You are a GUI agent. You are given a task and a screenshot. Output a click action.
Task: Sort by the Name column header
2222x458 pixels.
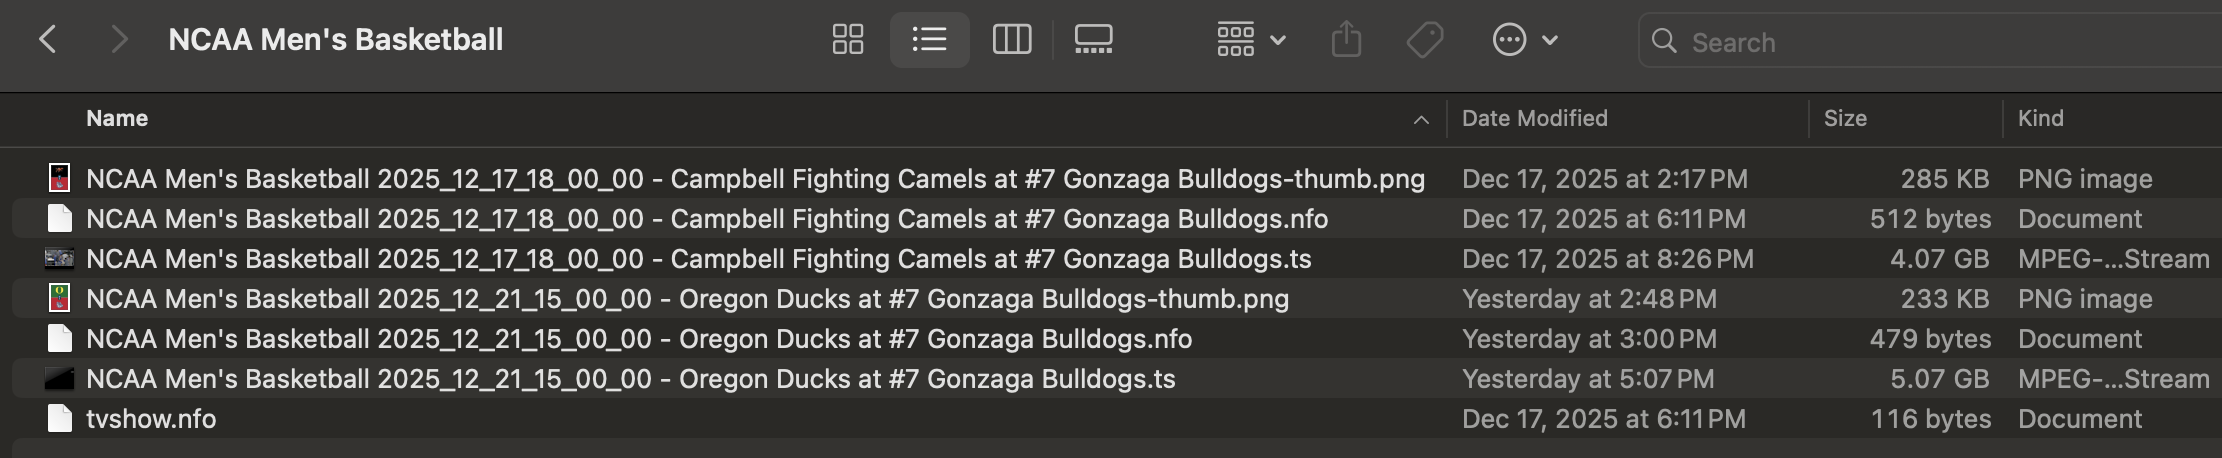[x=117, y=118]
